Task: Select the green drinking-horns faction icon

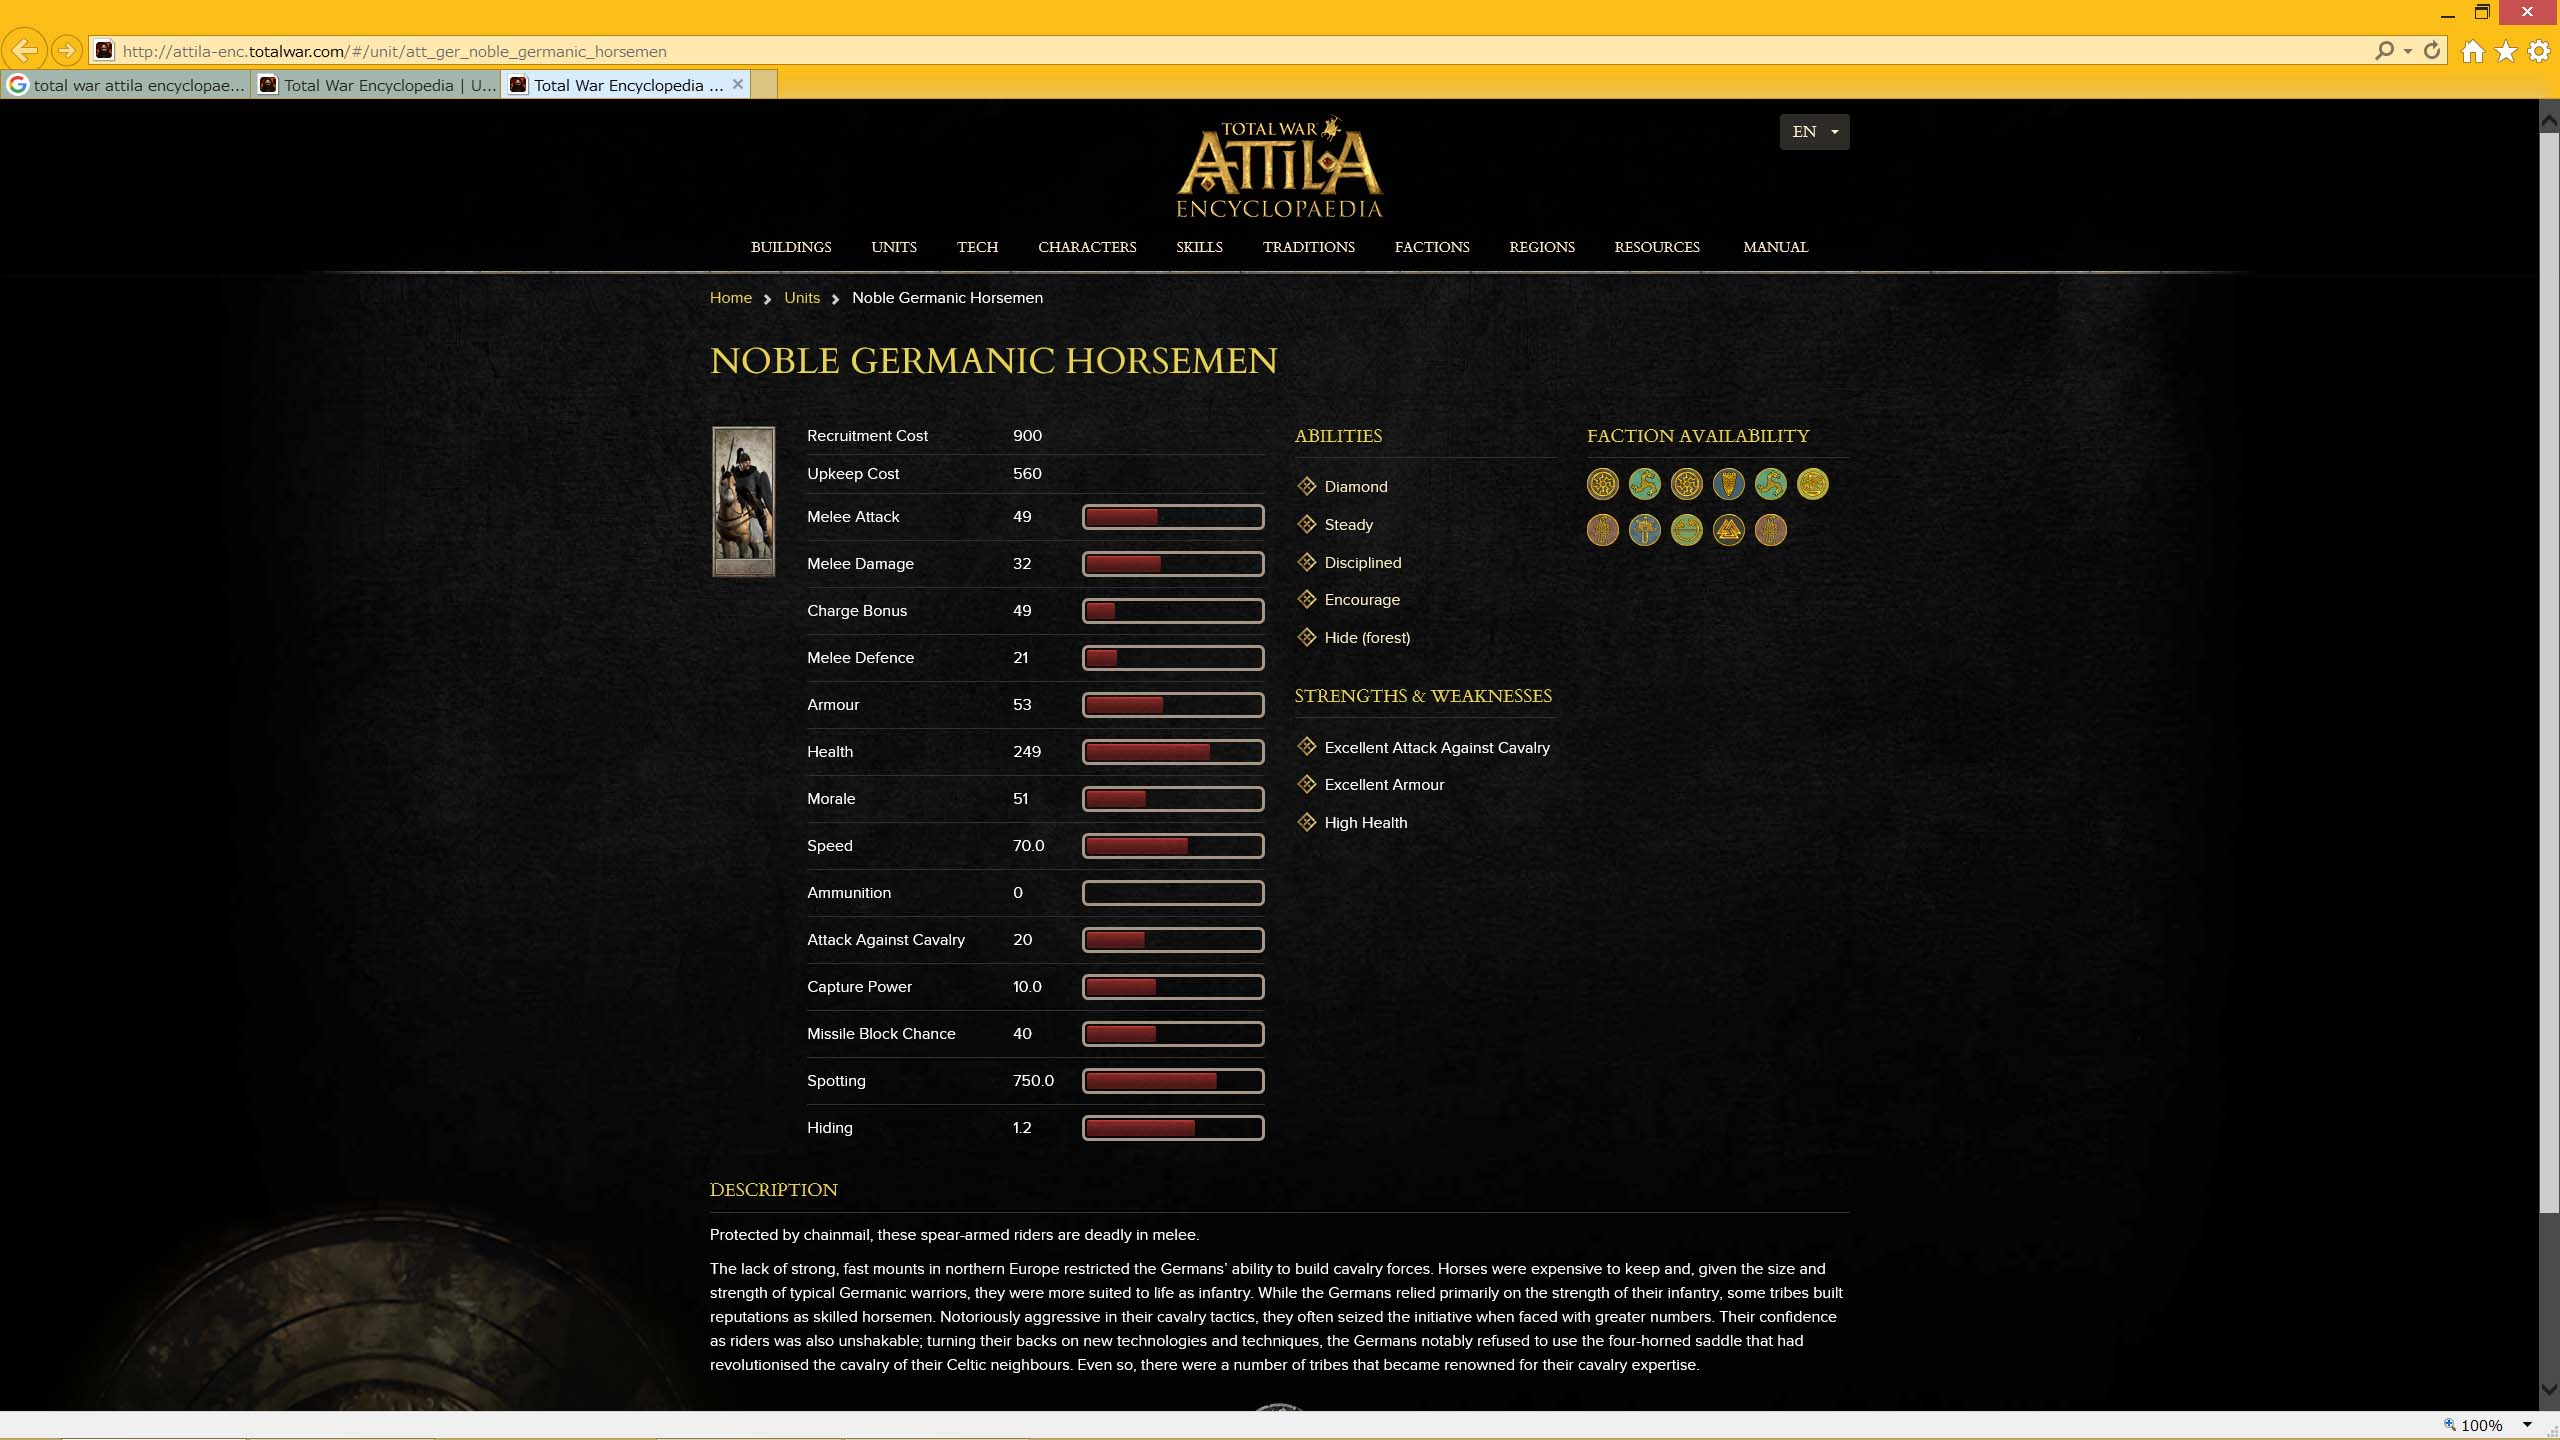Action: click(1686, 530)
